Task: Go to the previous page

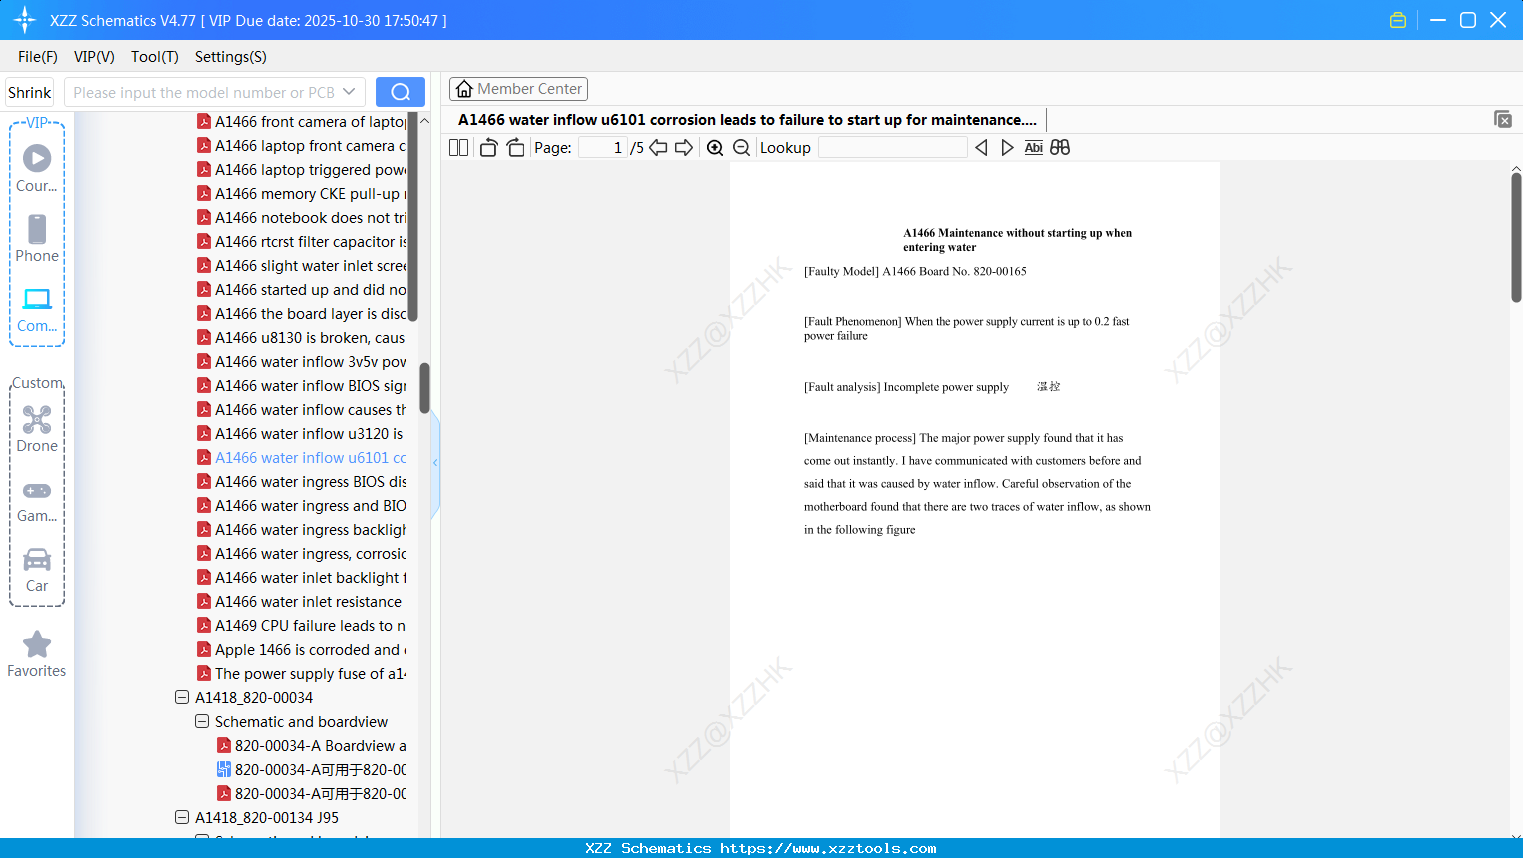Action: pyautogui.click(x=658, y=148)
